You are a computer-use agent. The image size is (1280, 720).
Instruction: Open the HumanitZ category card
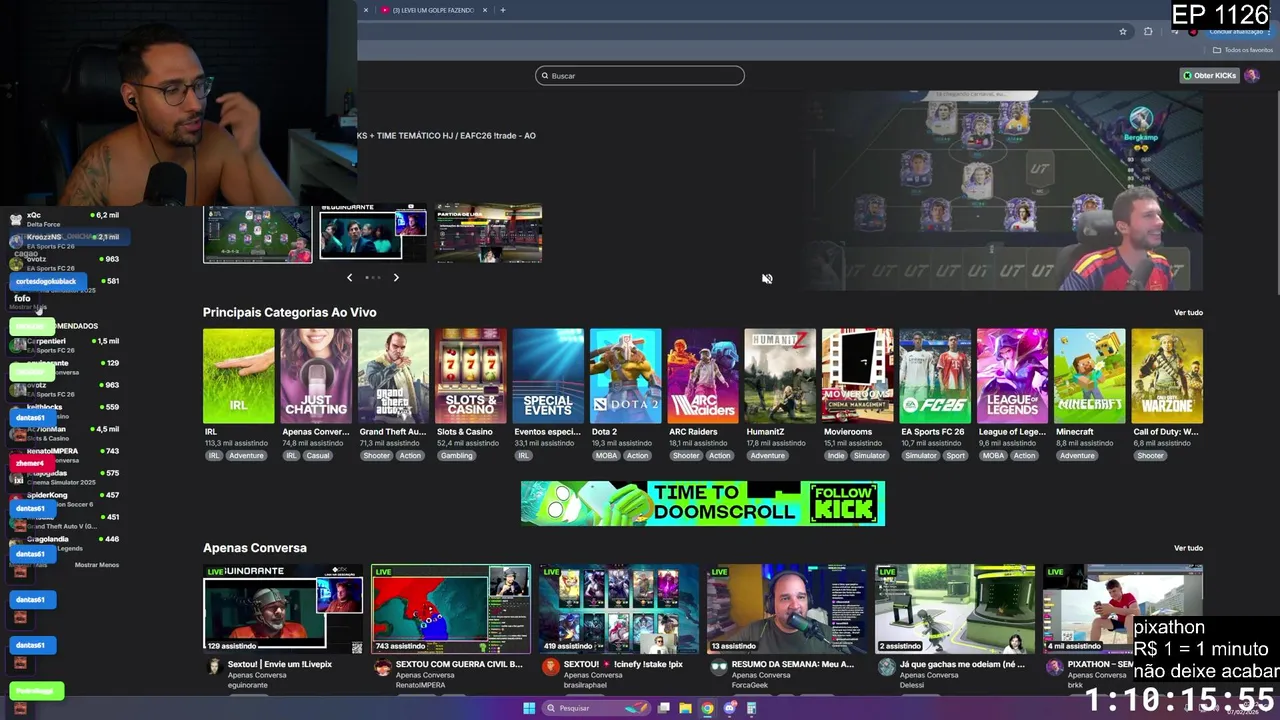click(x=780, y=376)
